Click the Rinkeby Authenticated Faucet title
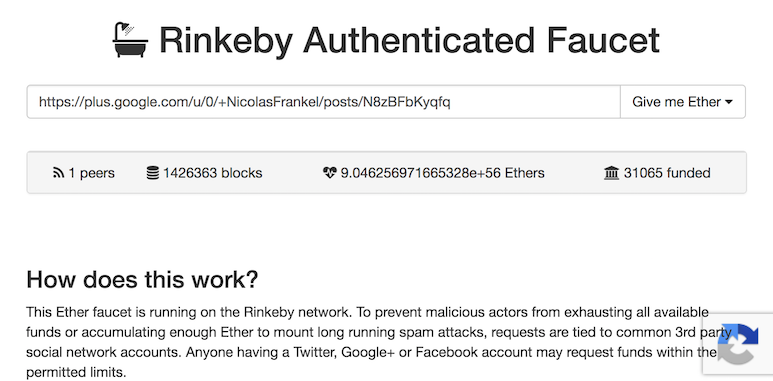This screenshot has height=381, width=773. tap(409, 40)
